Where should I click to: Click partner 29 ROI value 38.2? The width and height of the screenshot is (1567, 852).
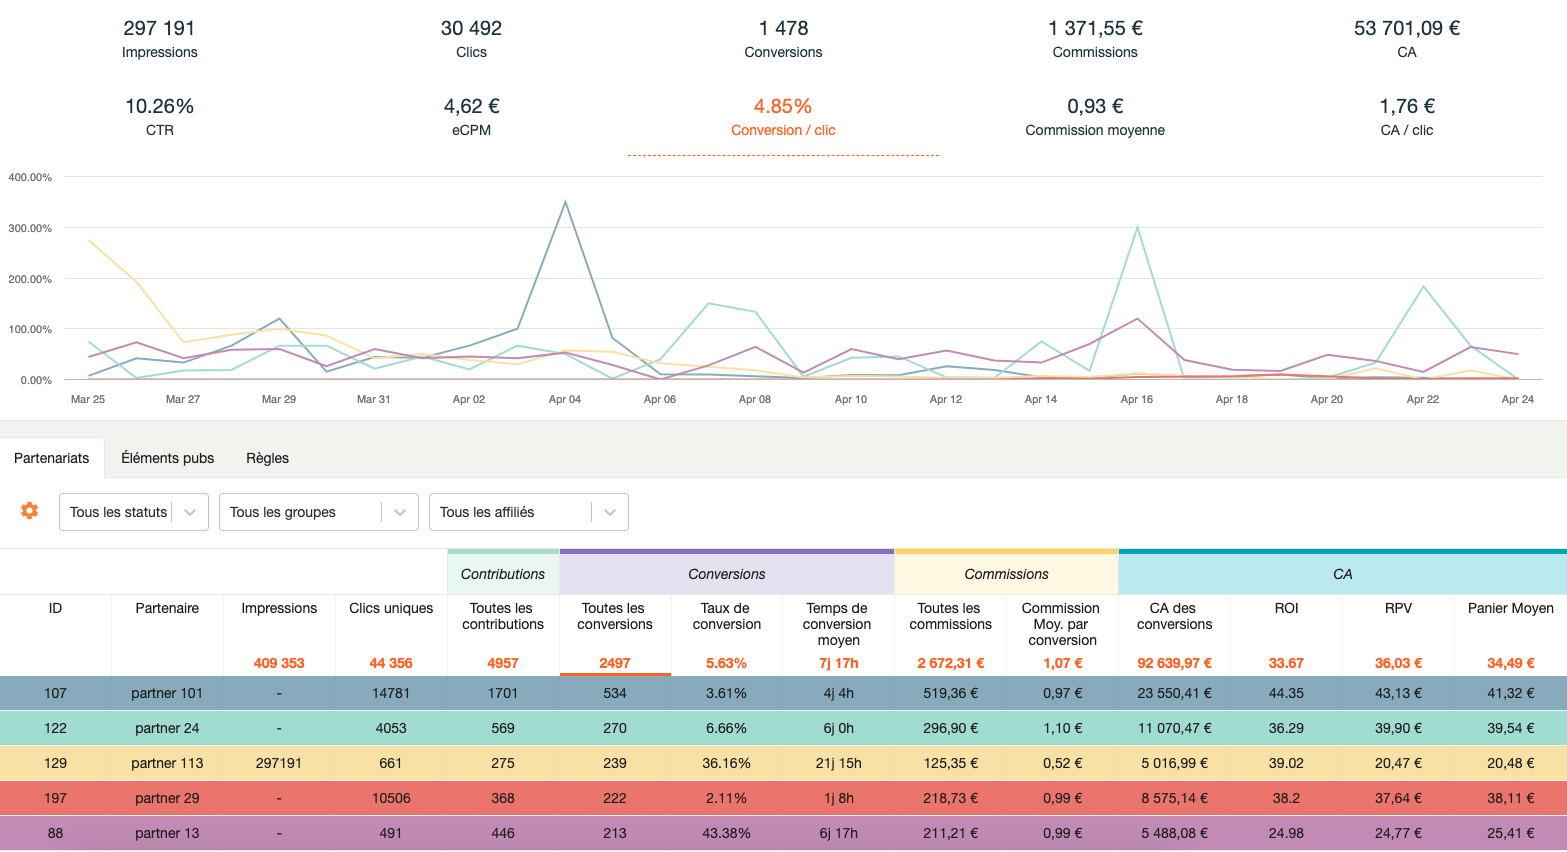pyautogui.click(x=1286, y=798)
